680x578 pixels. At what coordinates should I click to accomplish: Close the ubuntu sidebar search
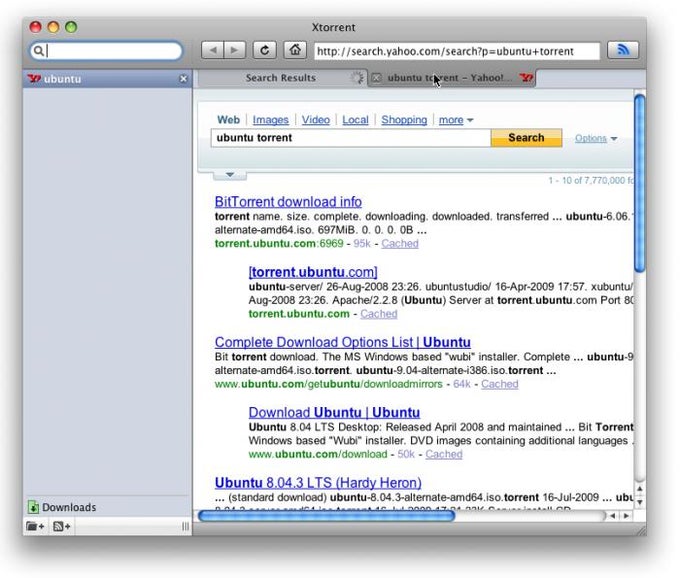pyautogui.click(x=183, y=79)
